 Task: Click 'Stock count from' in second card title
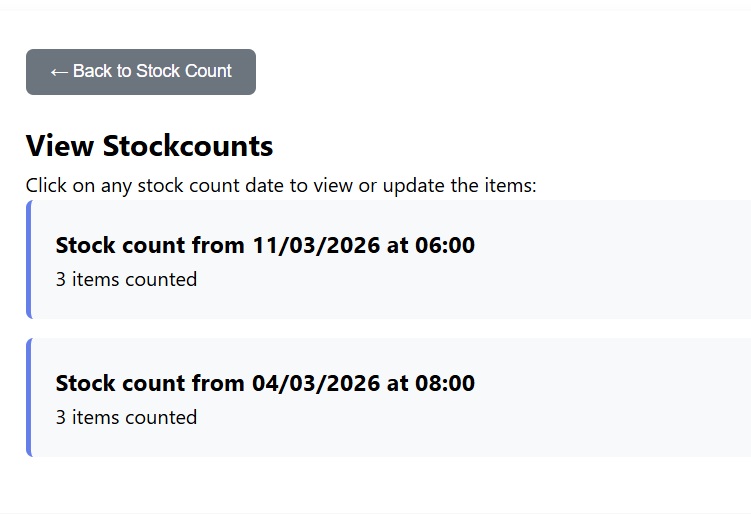click(x=150, y=383)
